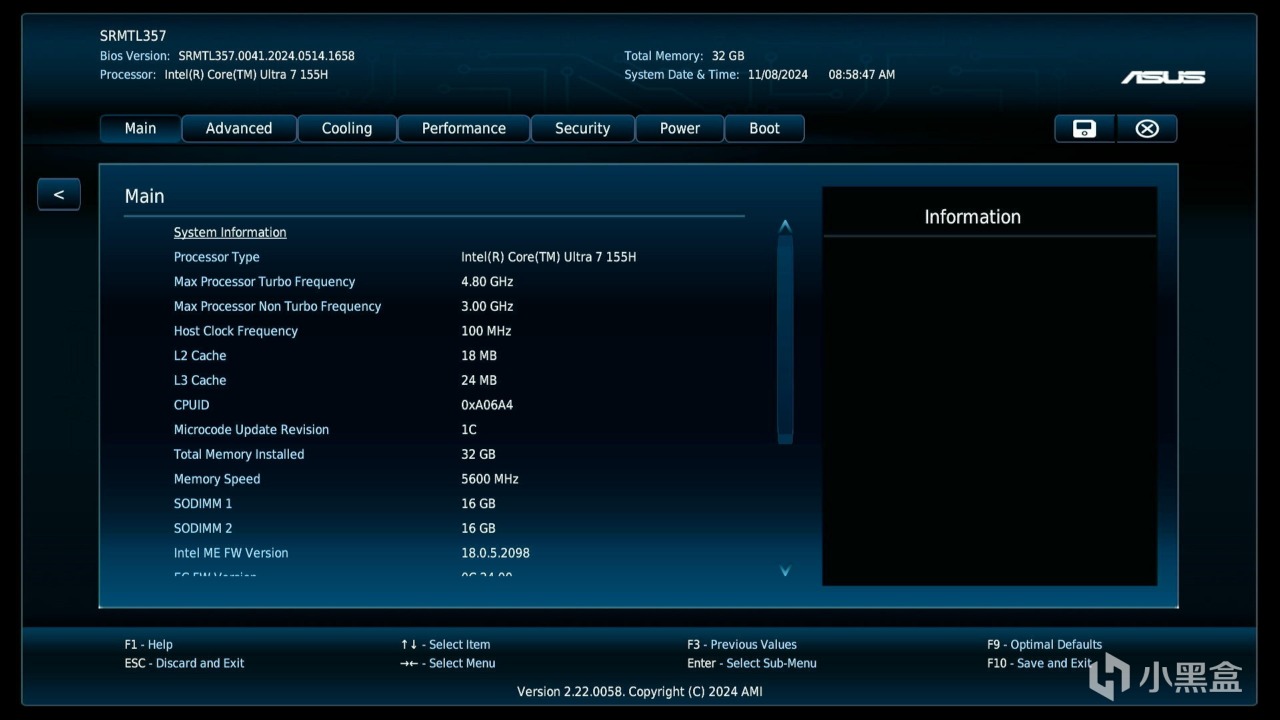Click the scrollbar thumb of the Main list

tap(785, 339)
